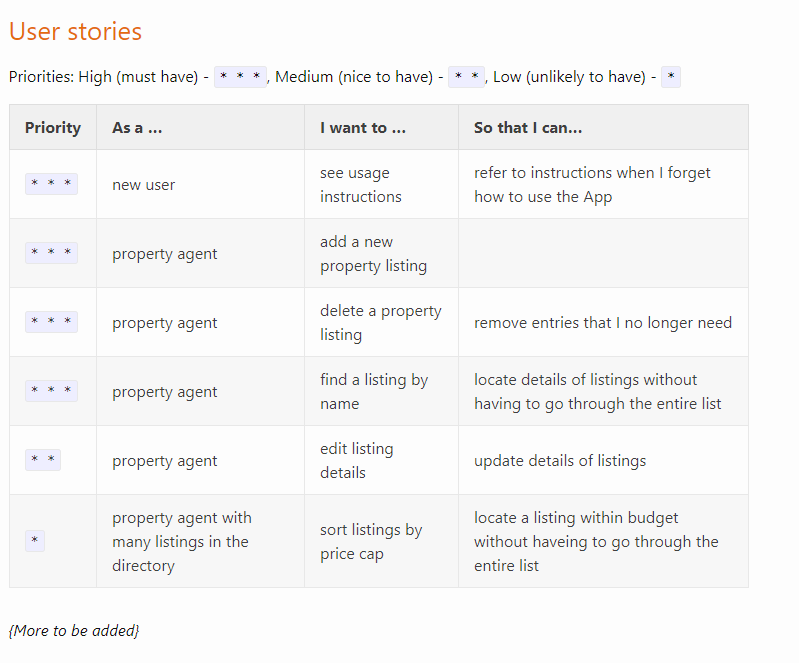Click the 'remove entries that I no longer need' text
This screenshot has height=663, width=799.
coord(602,323)
